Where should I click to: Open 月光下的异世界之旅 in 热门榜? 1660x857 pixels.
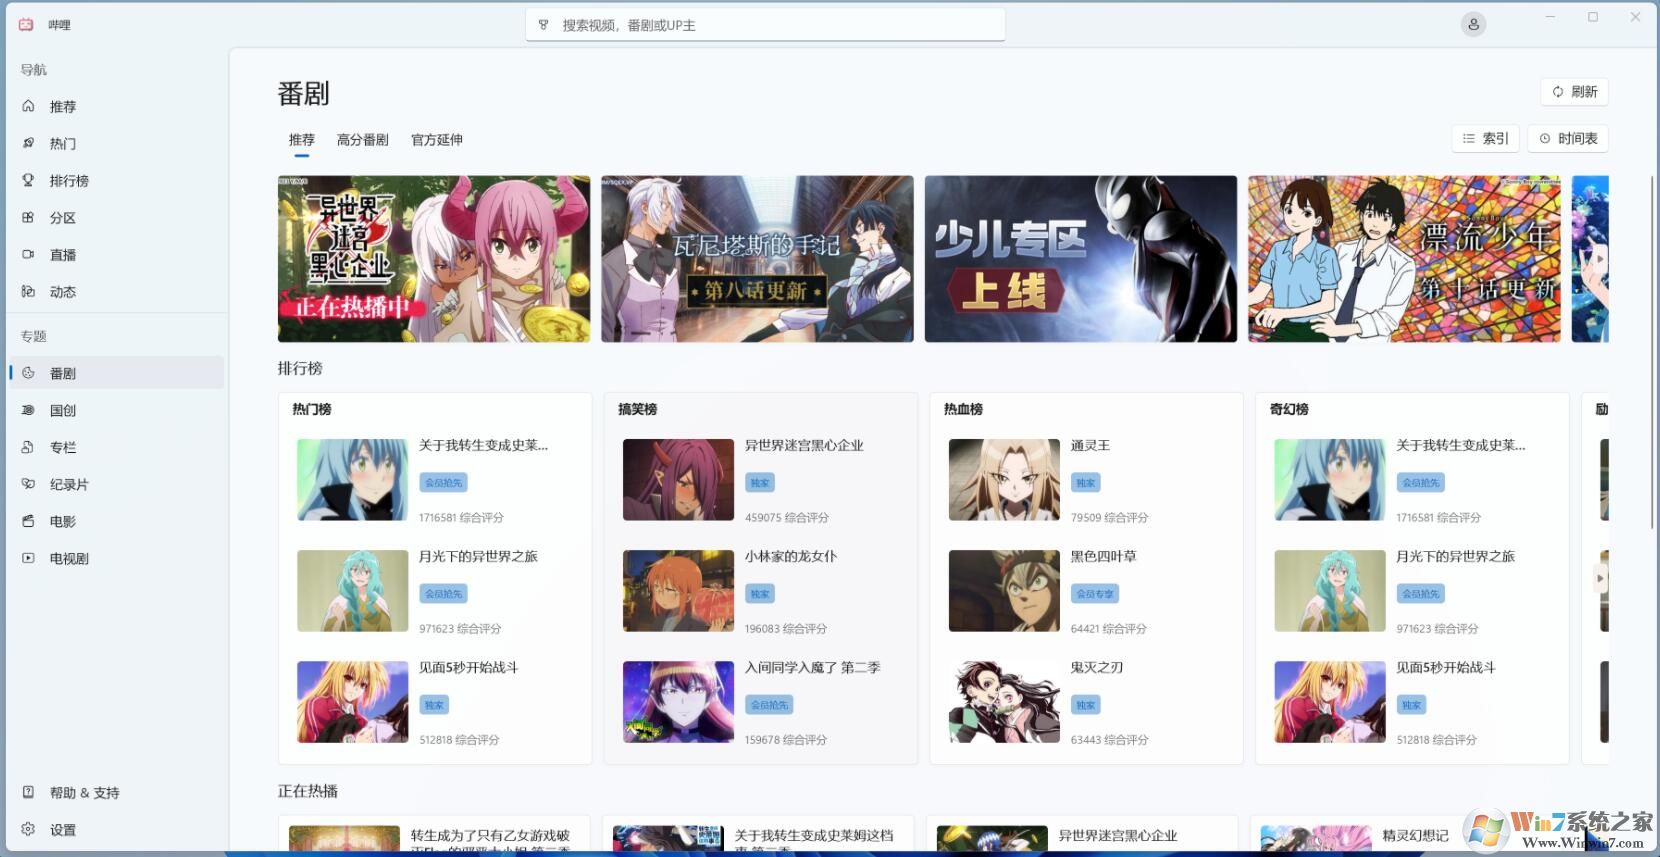click(435, 591)
